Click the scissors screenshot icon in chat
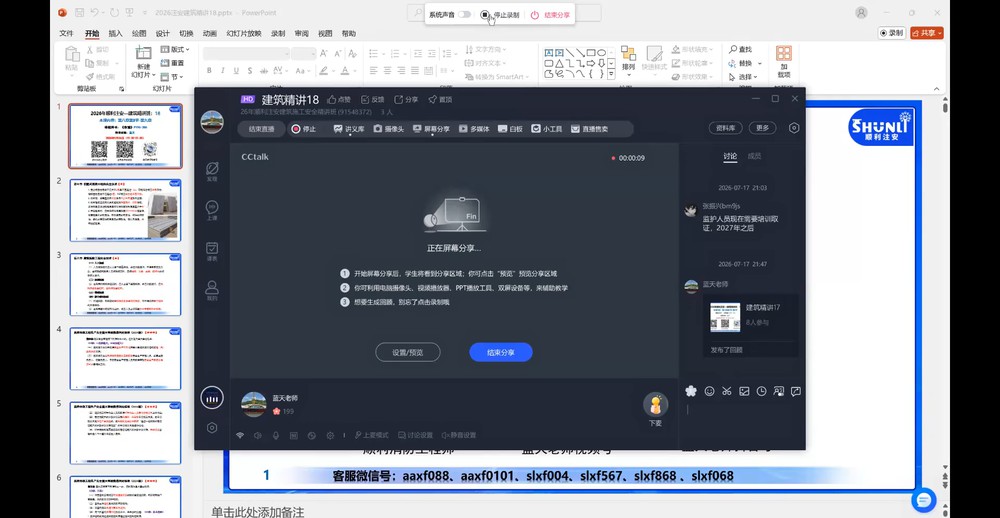The width and height of the screenshot is (1000, 518). coord(726,391)
